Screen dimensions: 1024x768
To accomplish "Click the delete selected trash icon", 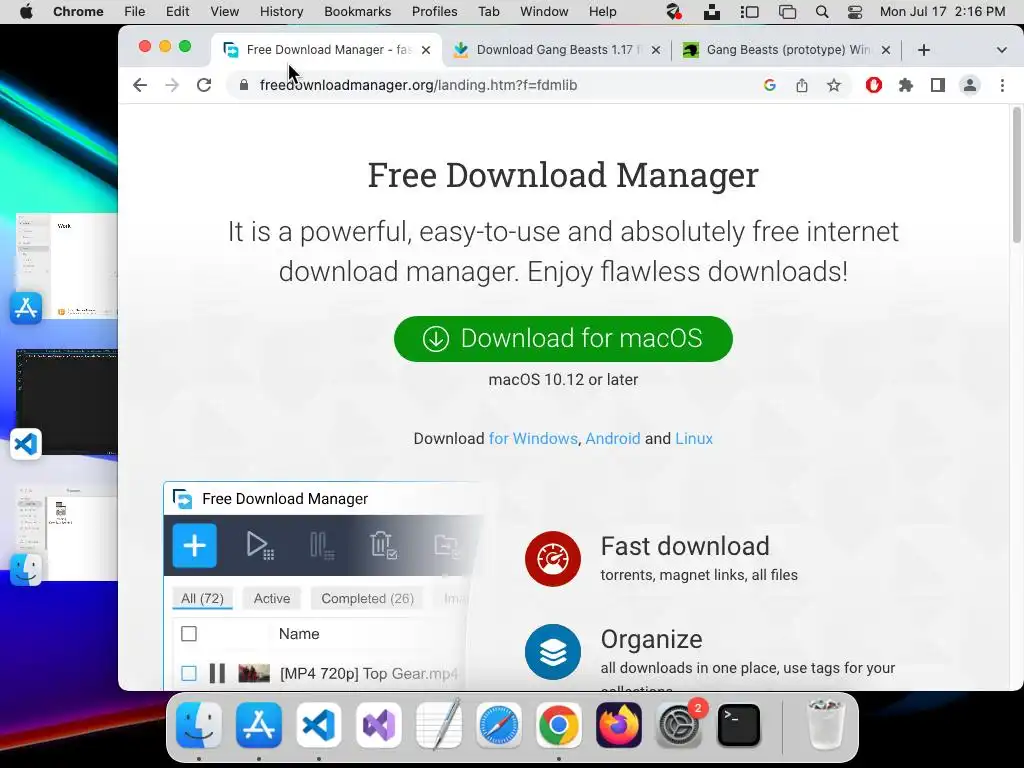I will pos(383,545).
